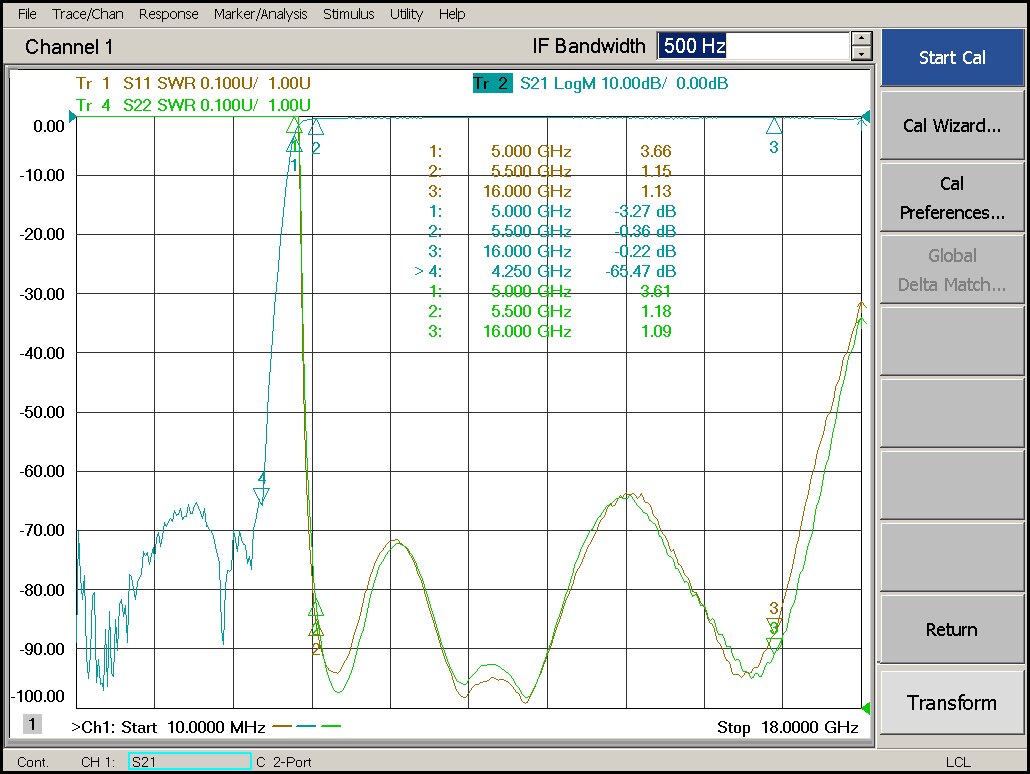Screen dimensions: 1030x774
Task: Click the window number 1 indicator
Action: [x=32, y=724]
